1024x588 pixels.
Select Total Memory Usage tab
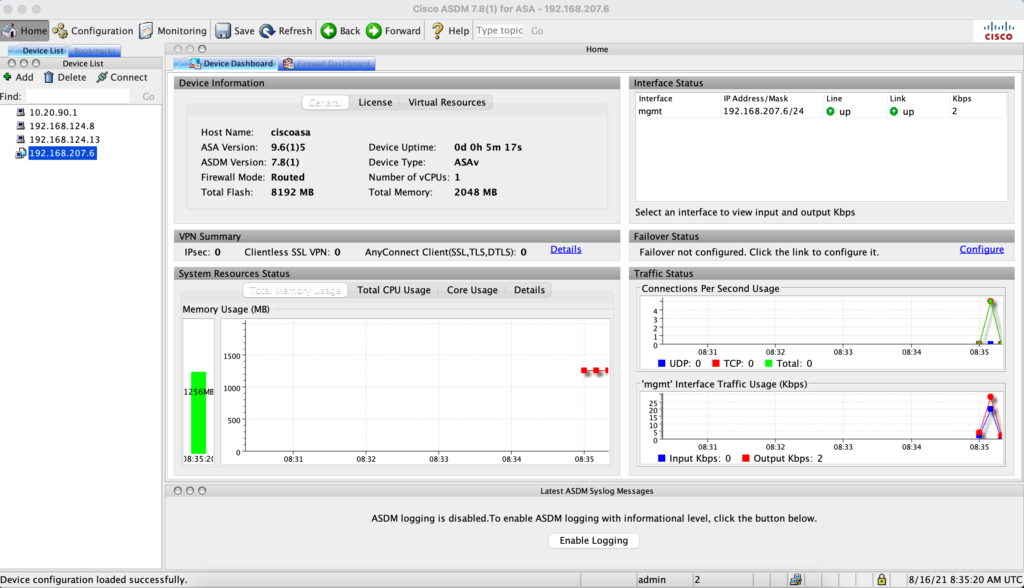(295, 290)
